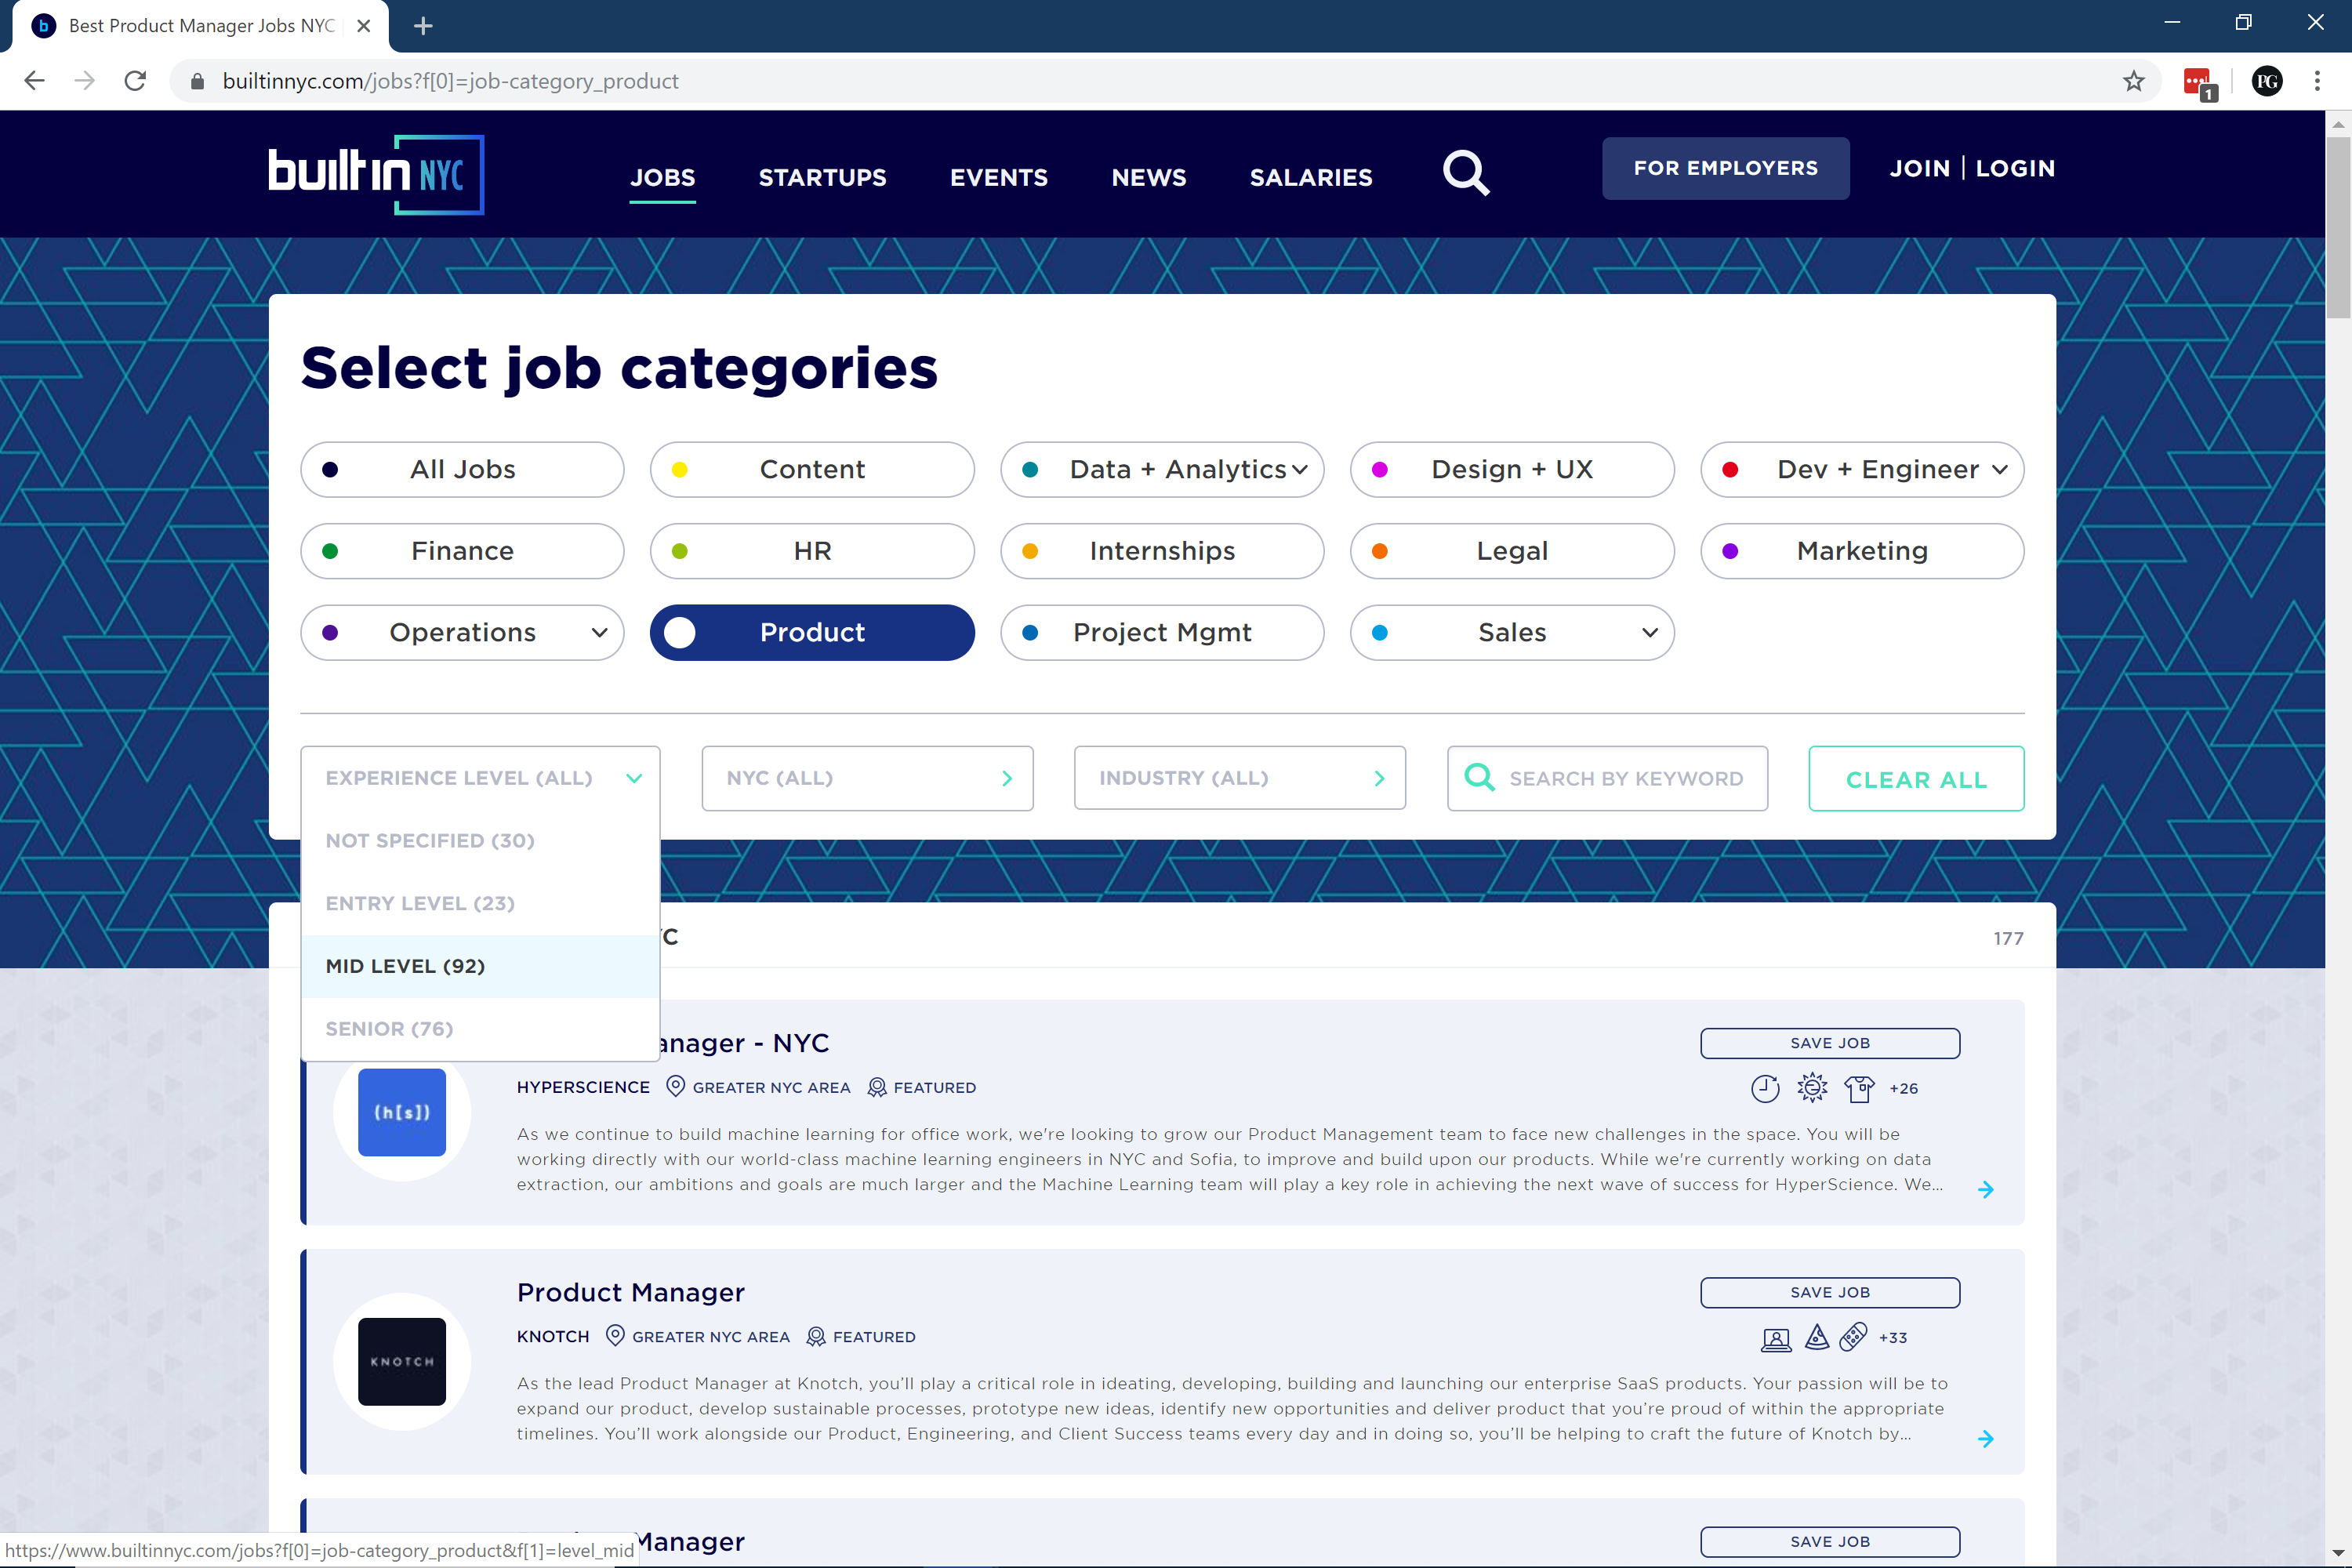Click the featured ribbon icon on HyperScience listing
Screen dimensions: 2352x1568
876,1087
